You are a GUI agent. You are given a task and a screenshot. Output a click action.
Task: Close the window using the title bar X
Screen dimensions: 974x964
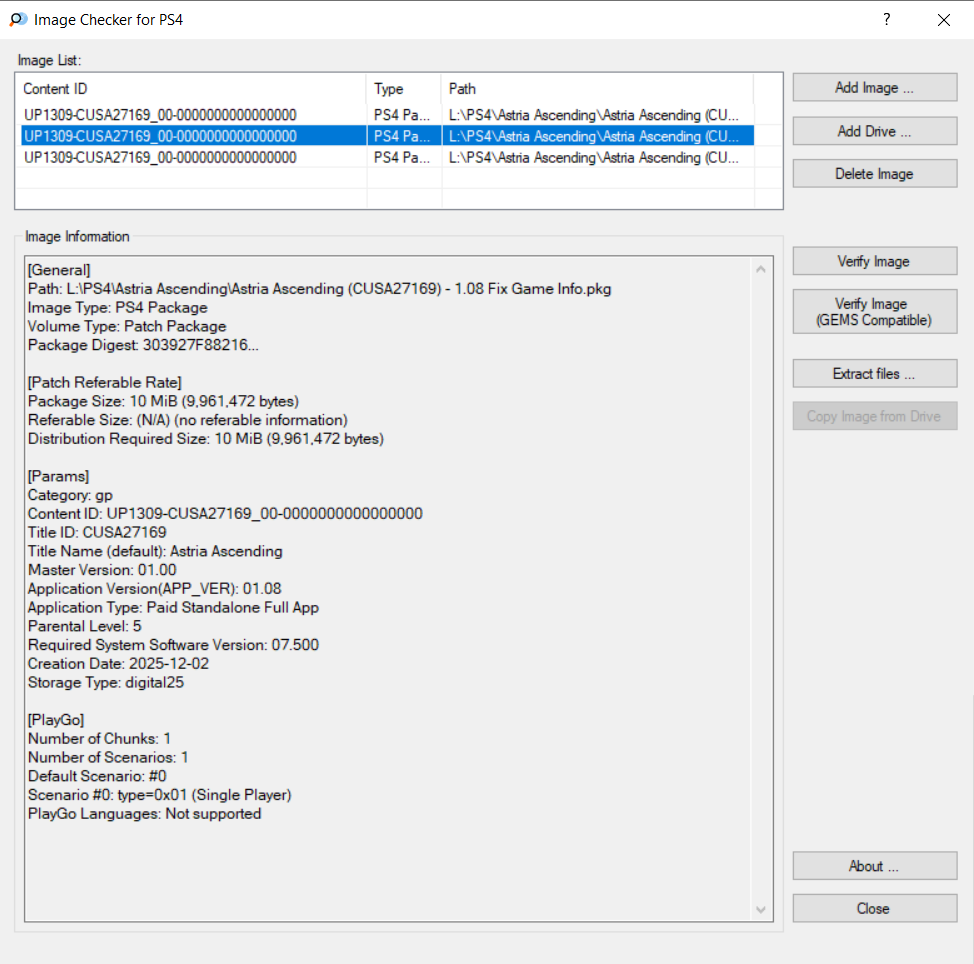click(x=943, y=19)
